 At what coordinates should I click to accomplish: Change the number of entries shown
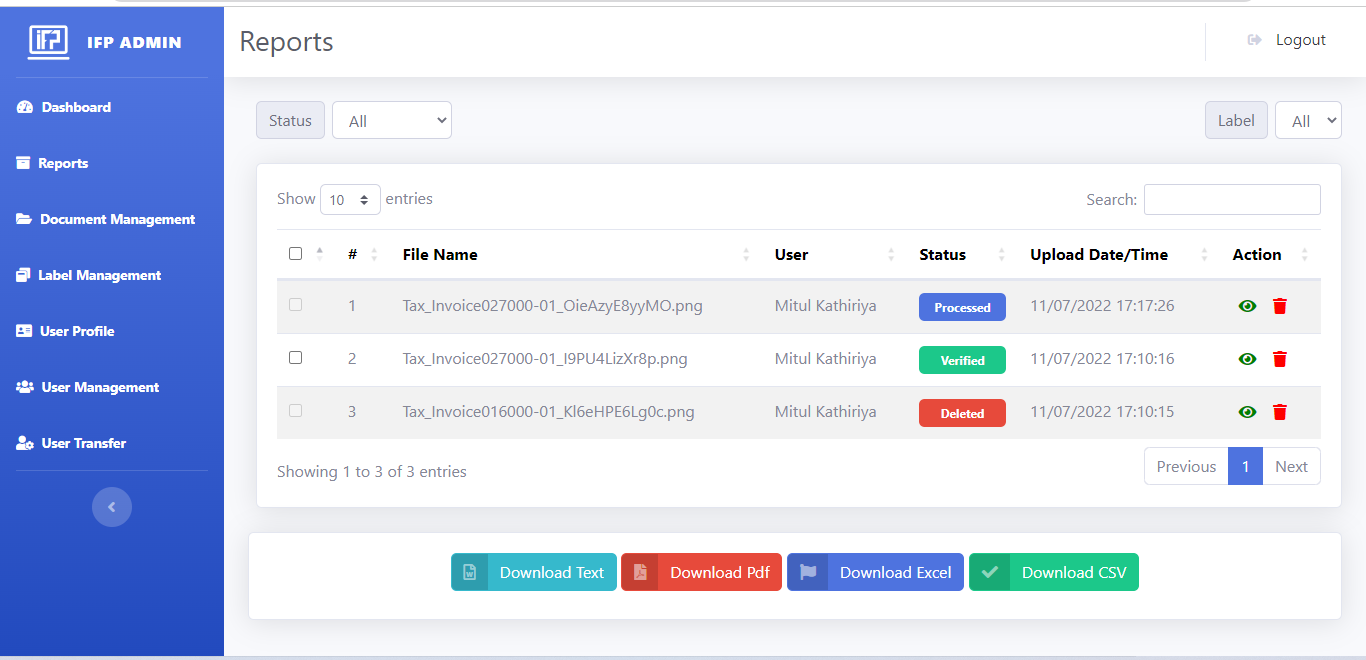pyautogui.click(x=350, y=200)
